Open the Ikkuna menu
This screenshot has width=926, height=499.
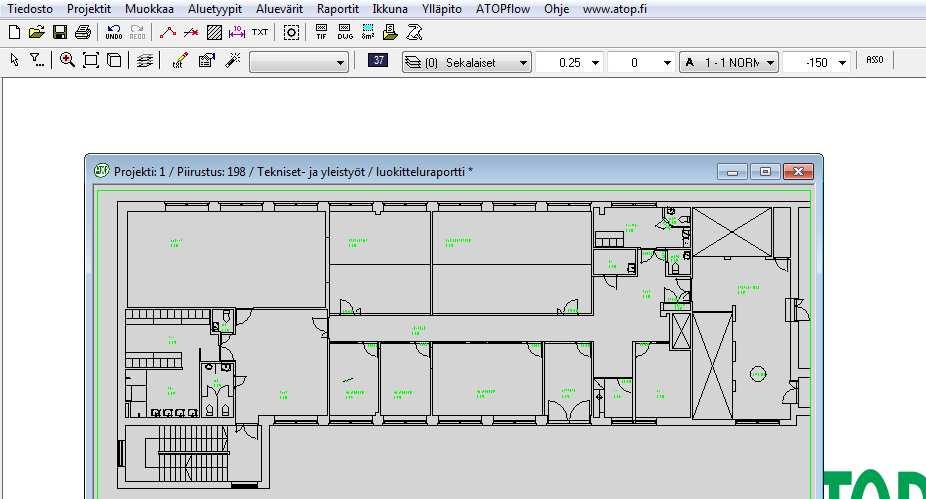coord(390,9)
